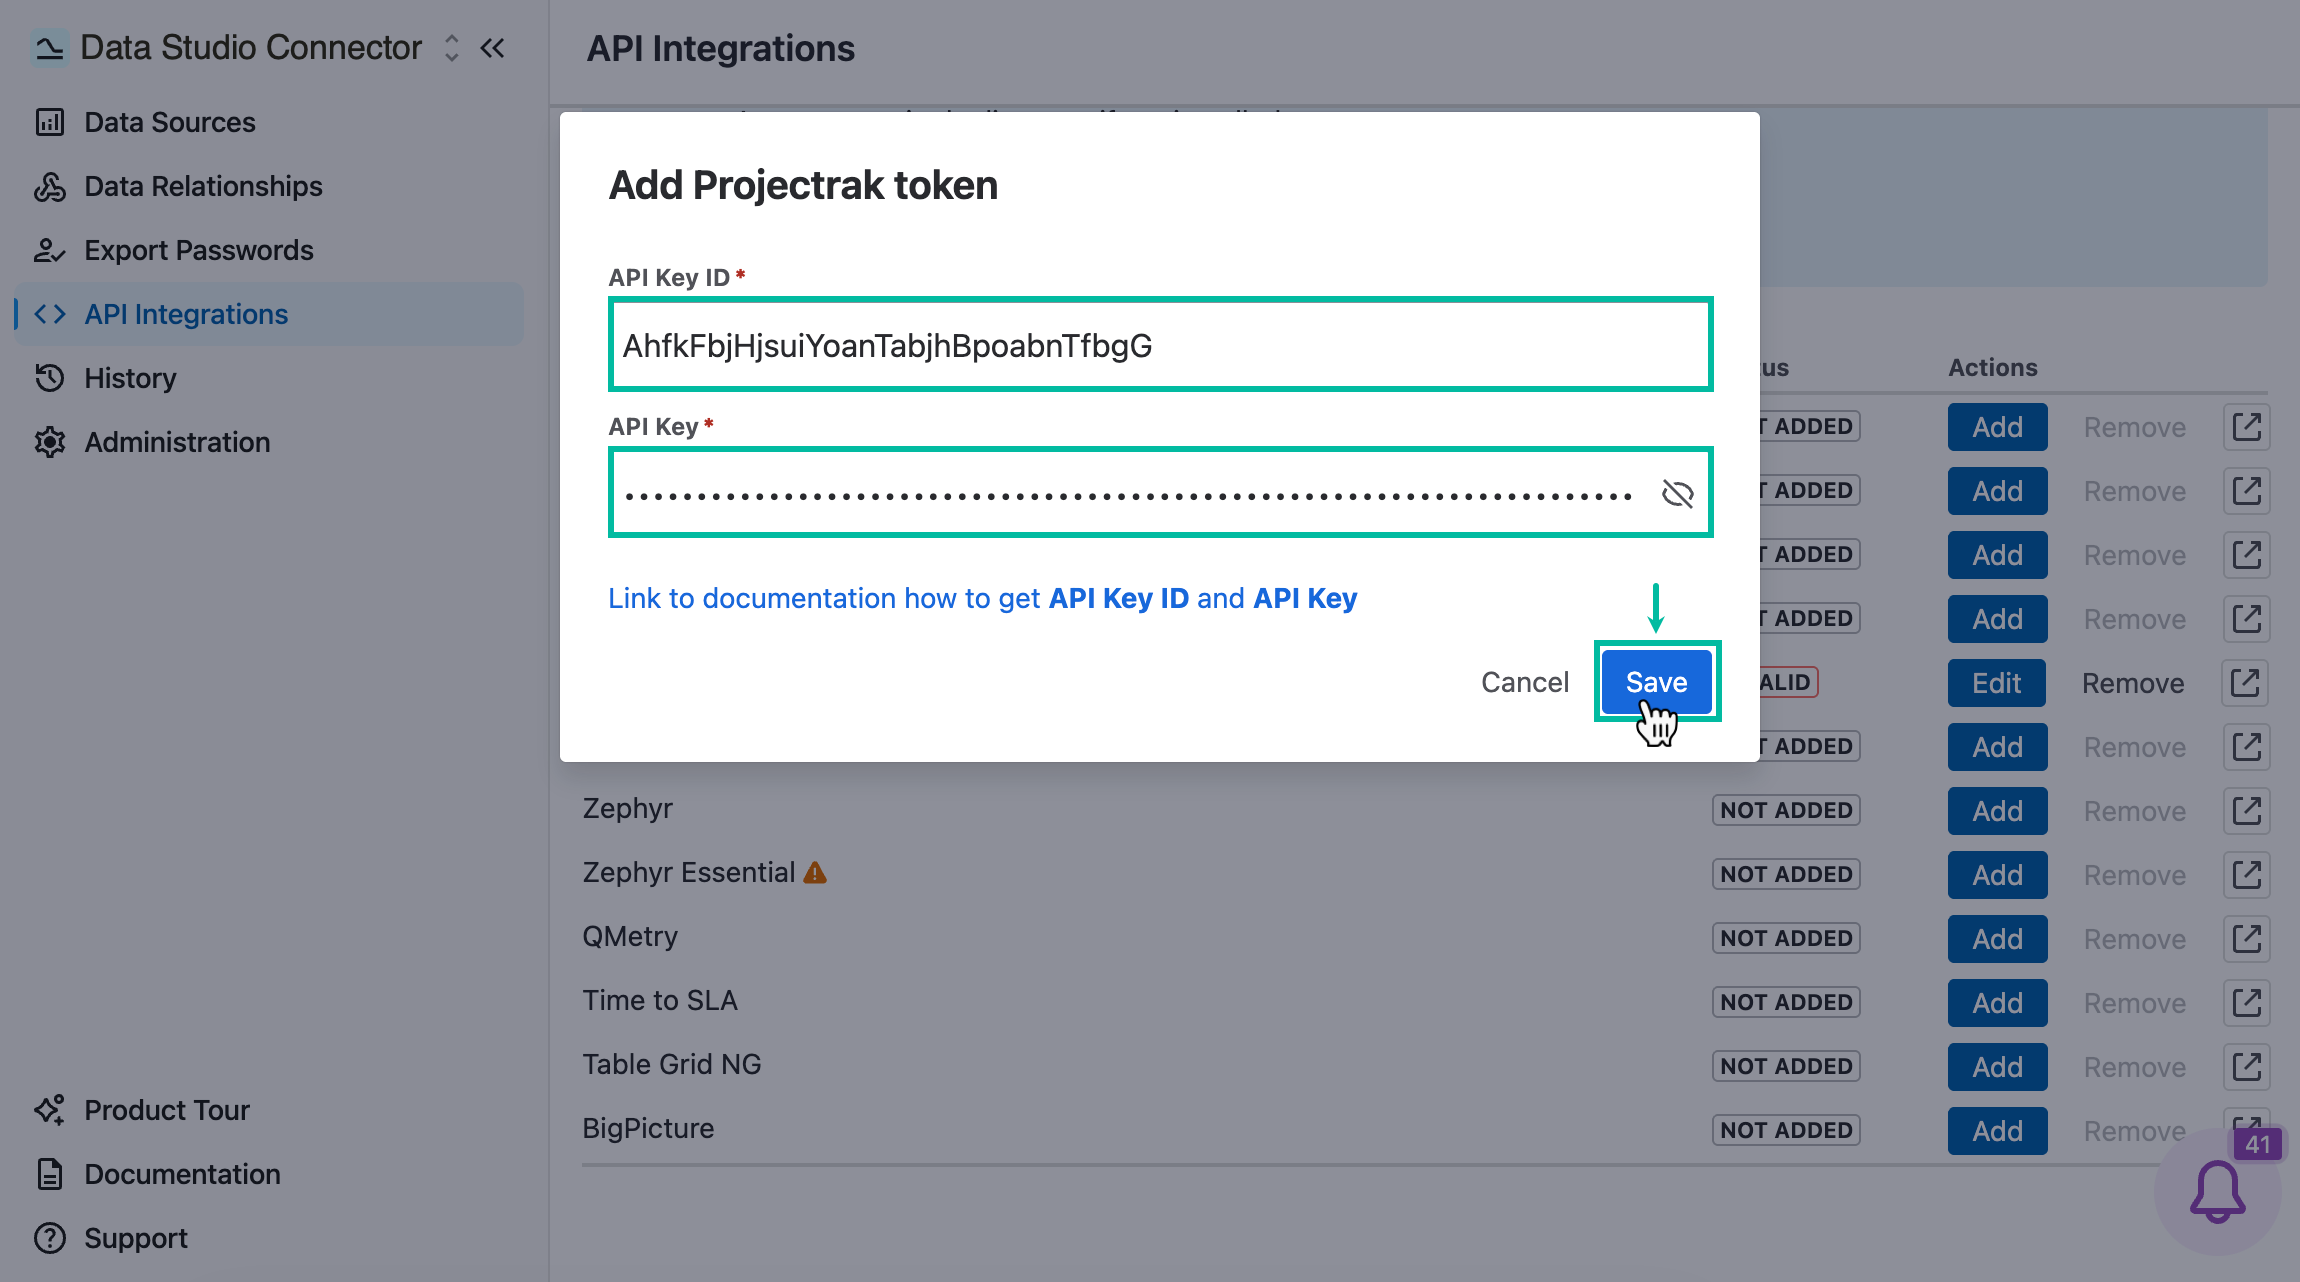Click the API Integrations code icon
Viewport: 2300px width, 1282px height.
click(50, 314)
